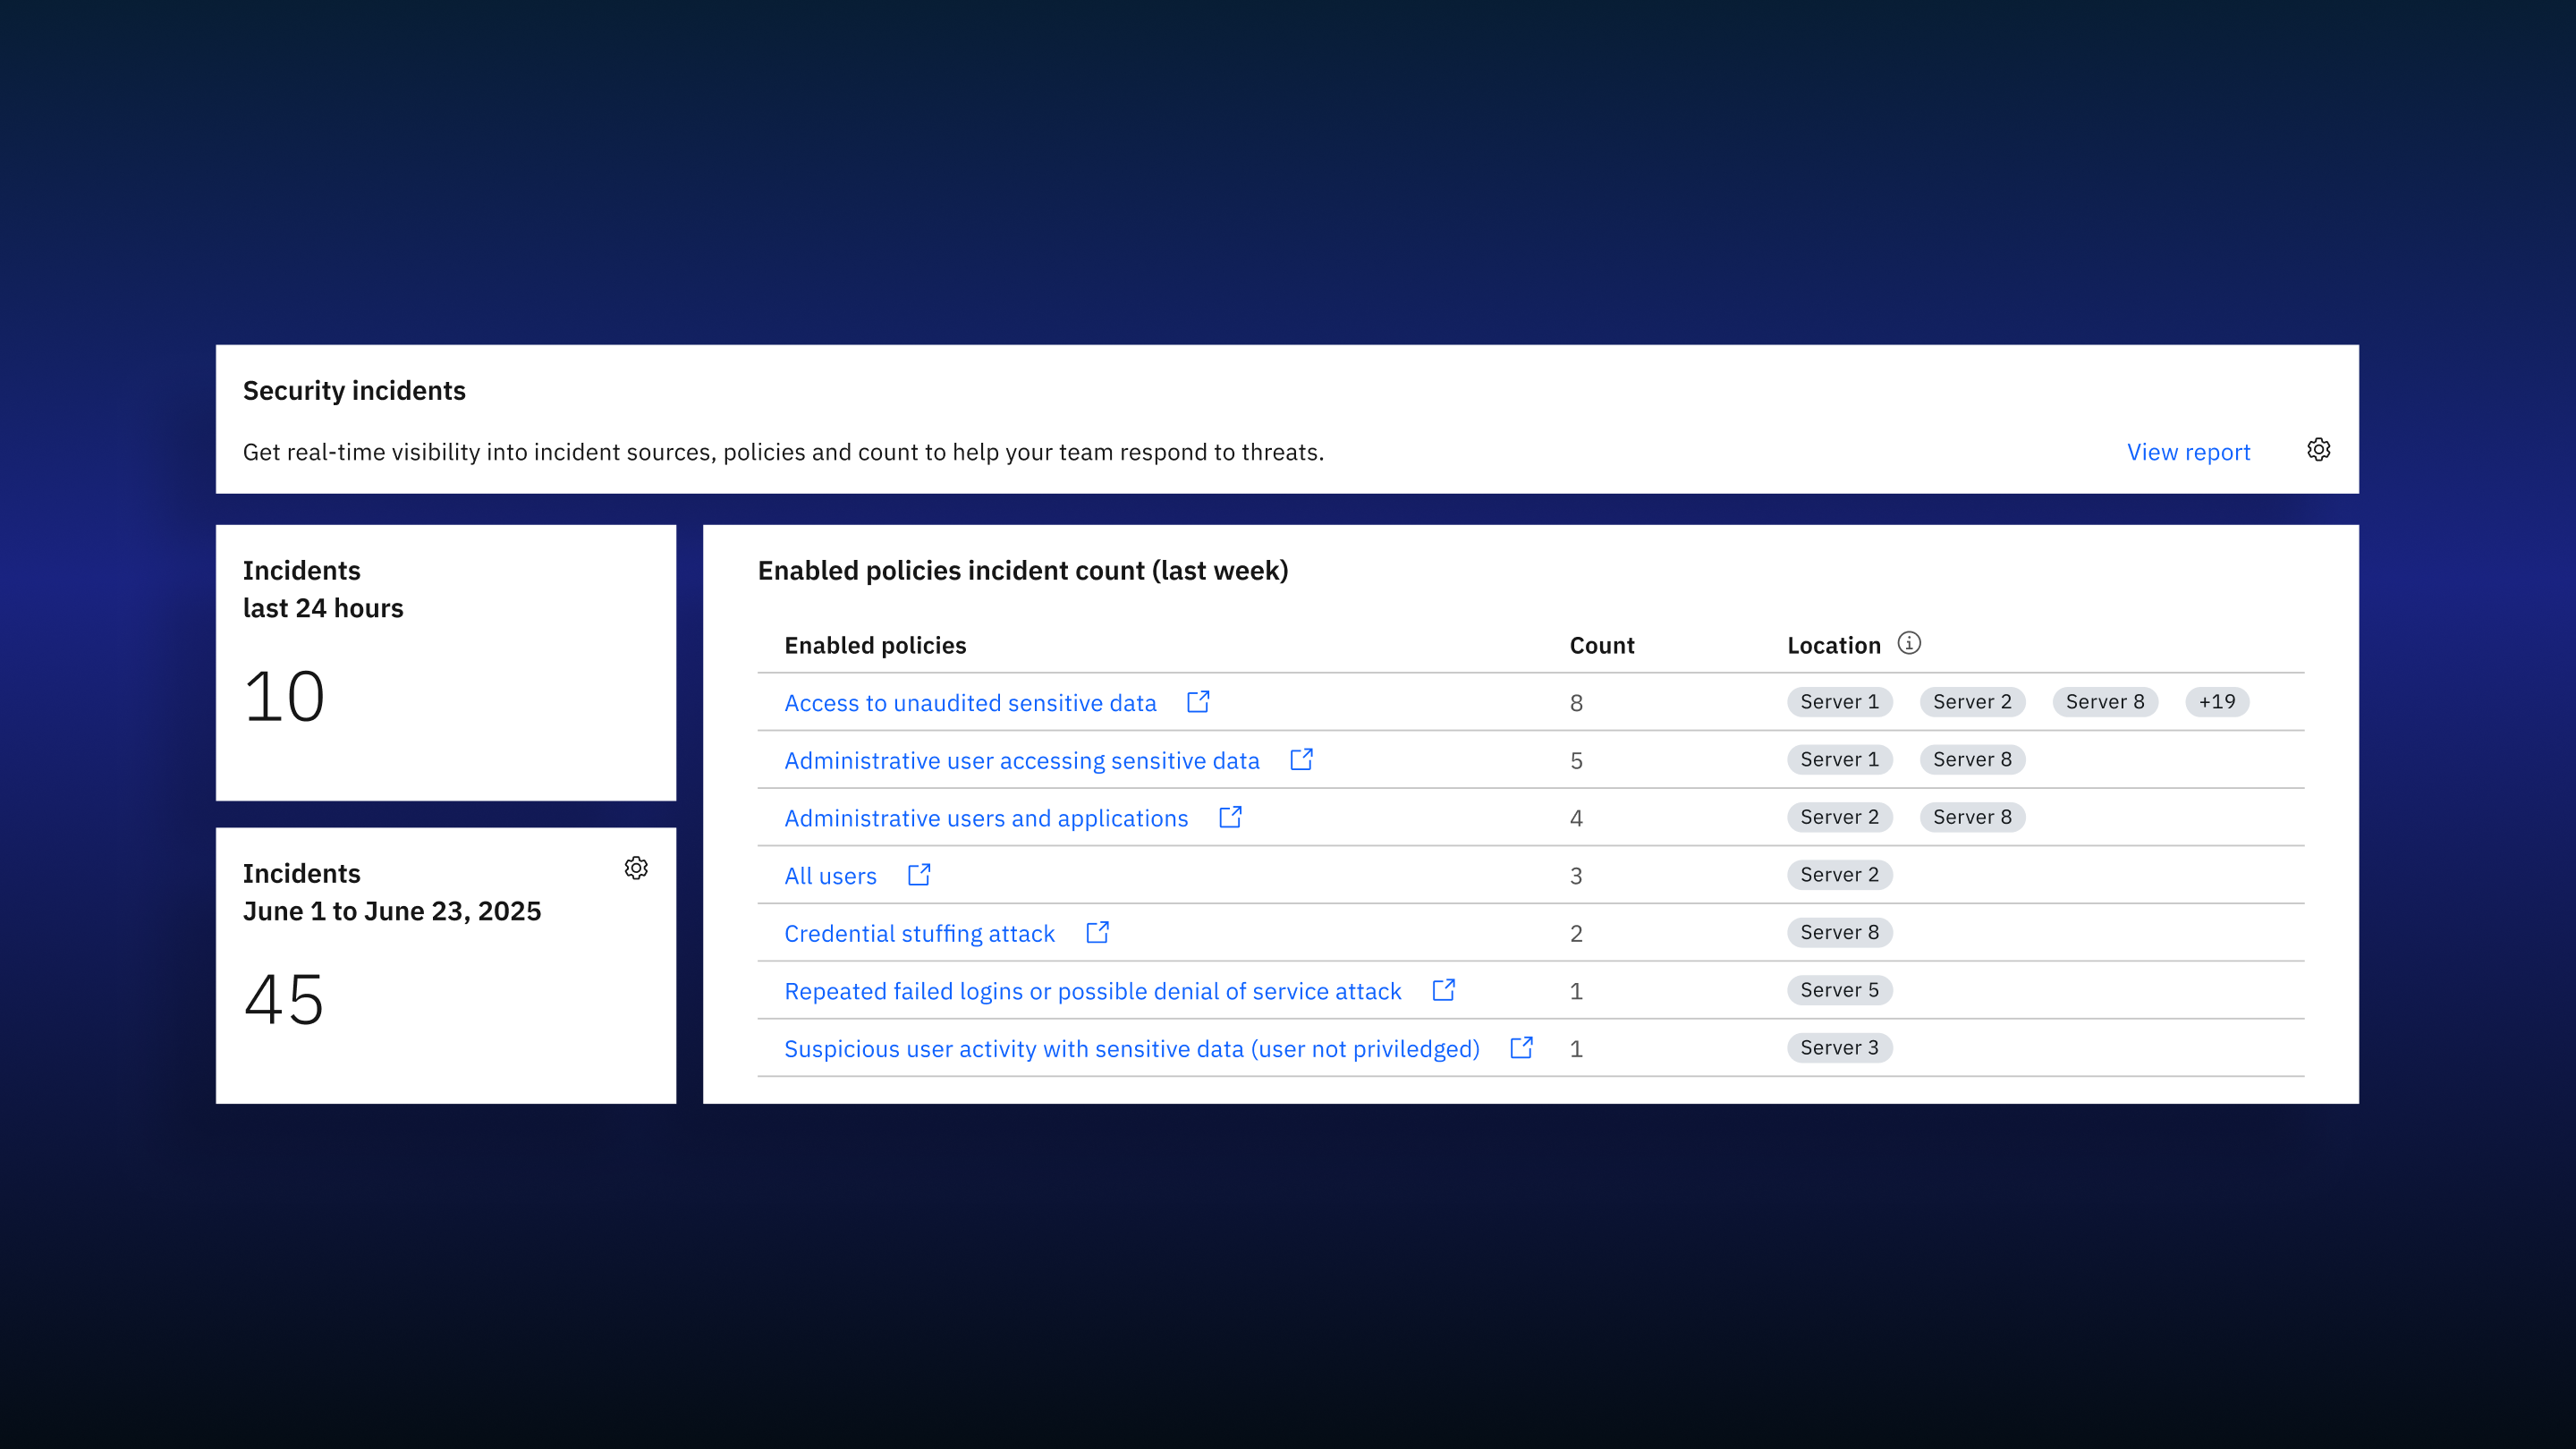Click count 3 for All users

click(x=1576, y=876)
